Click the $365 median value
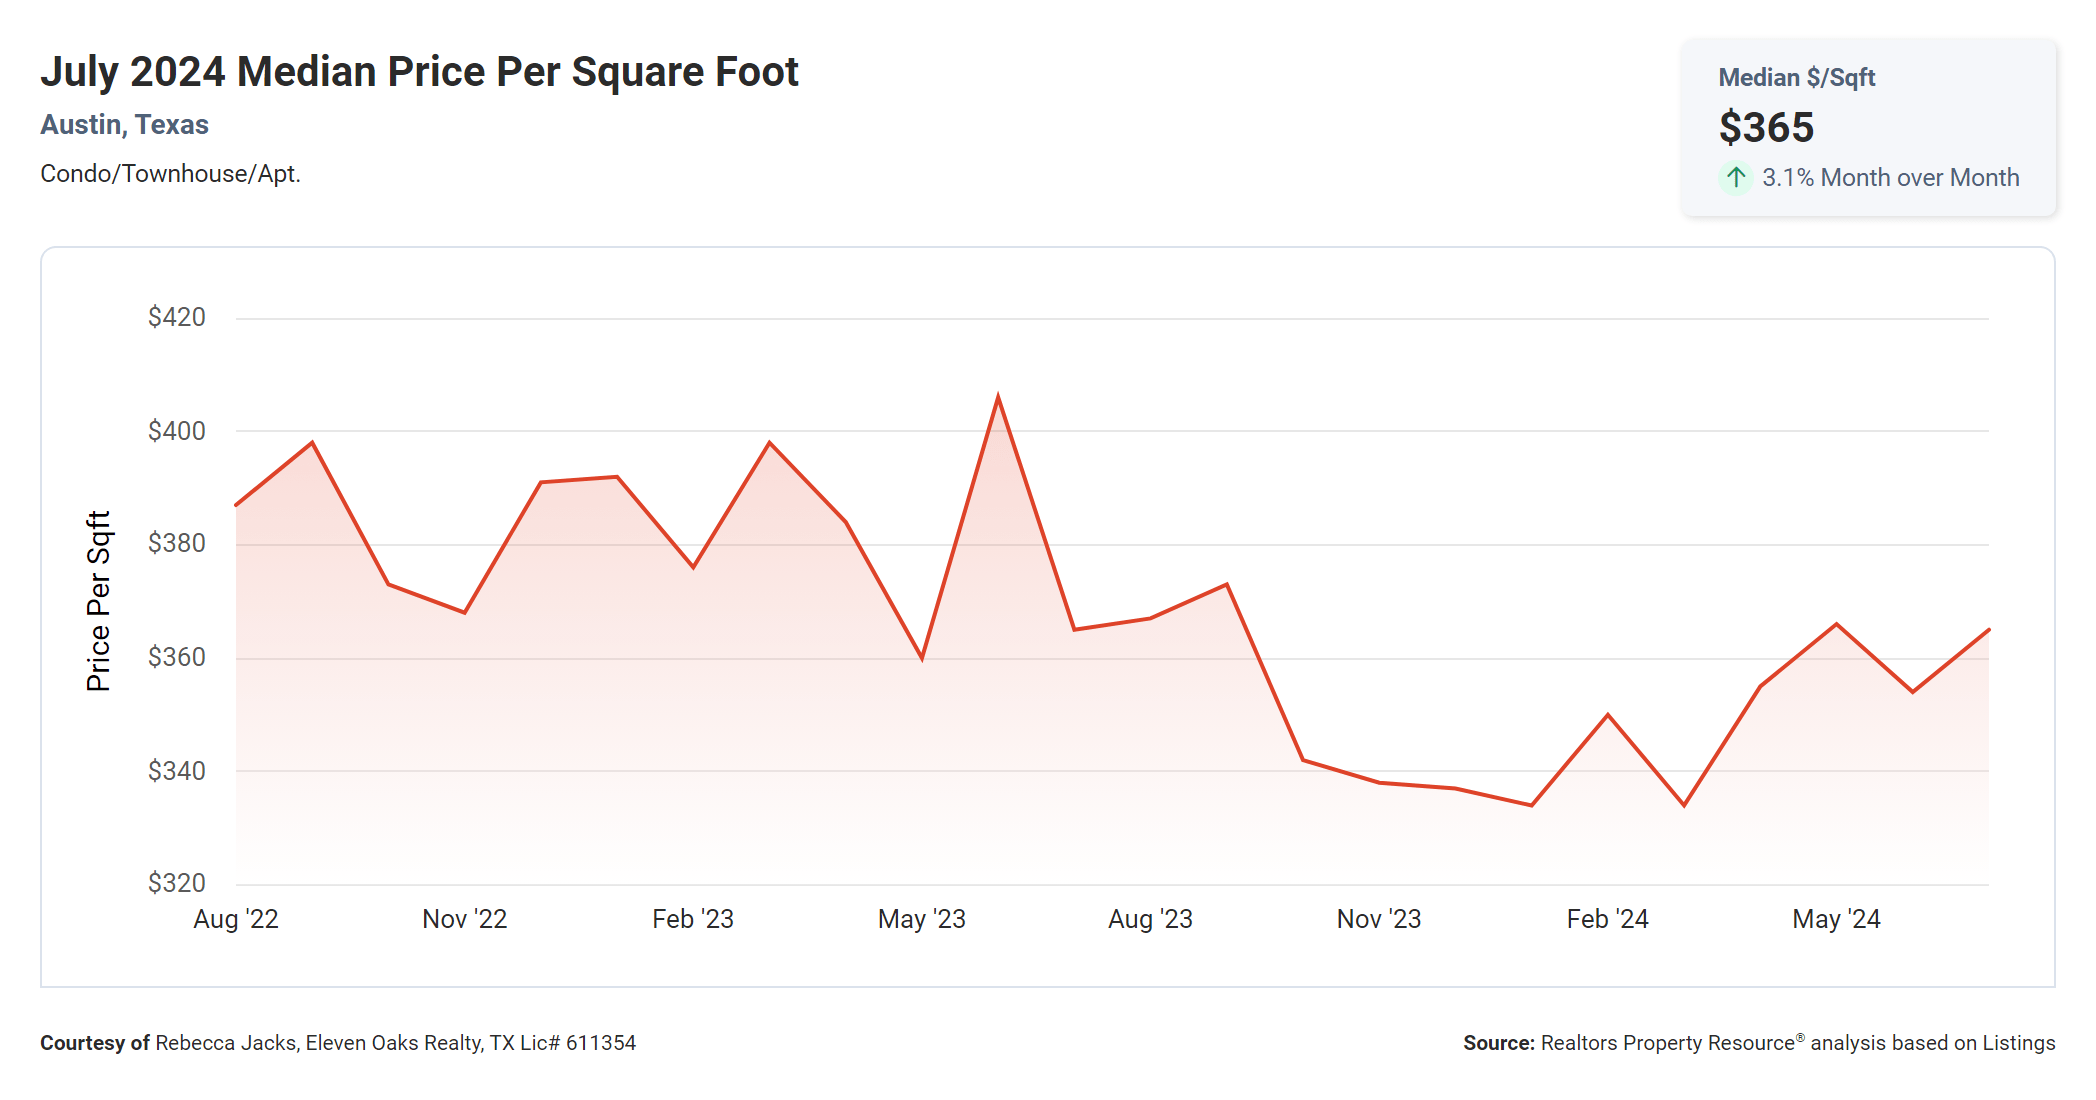 click(1766, 128)
